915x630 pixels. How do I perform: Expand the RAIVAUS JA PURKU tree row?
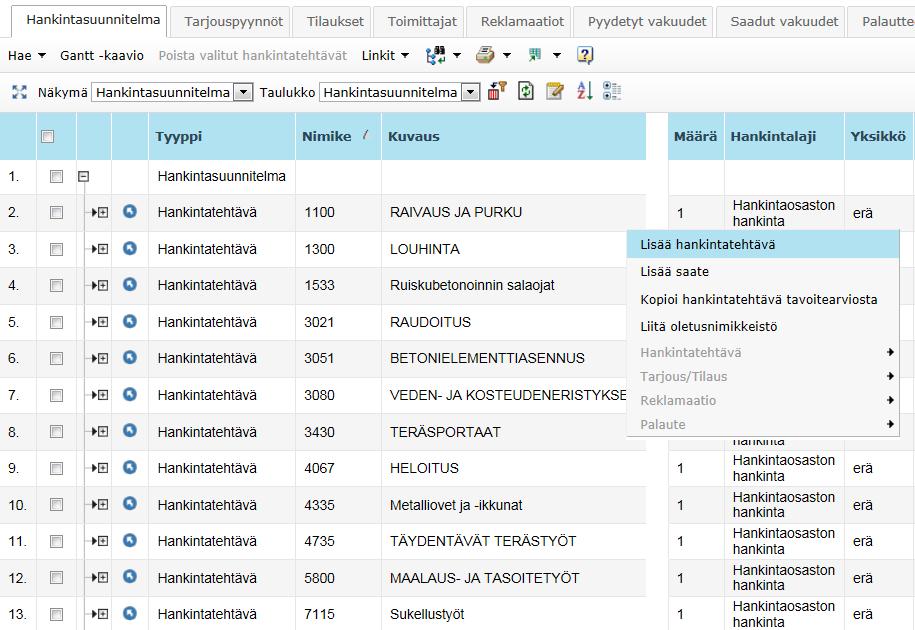(x=103, y=212)
